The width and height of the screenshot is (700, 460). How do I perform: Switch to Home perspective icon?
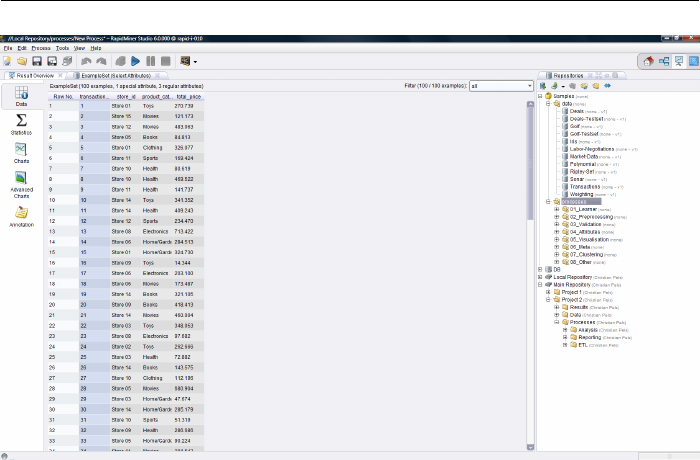[648, 61]
